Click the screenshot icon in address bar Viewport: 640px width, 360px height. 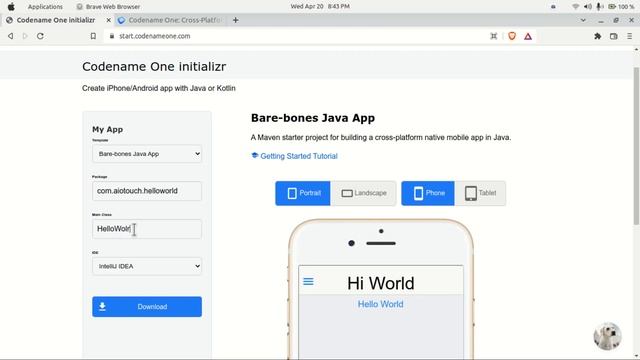click(x=493, y=36)
